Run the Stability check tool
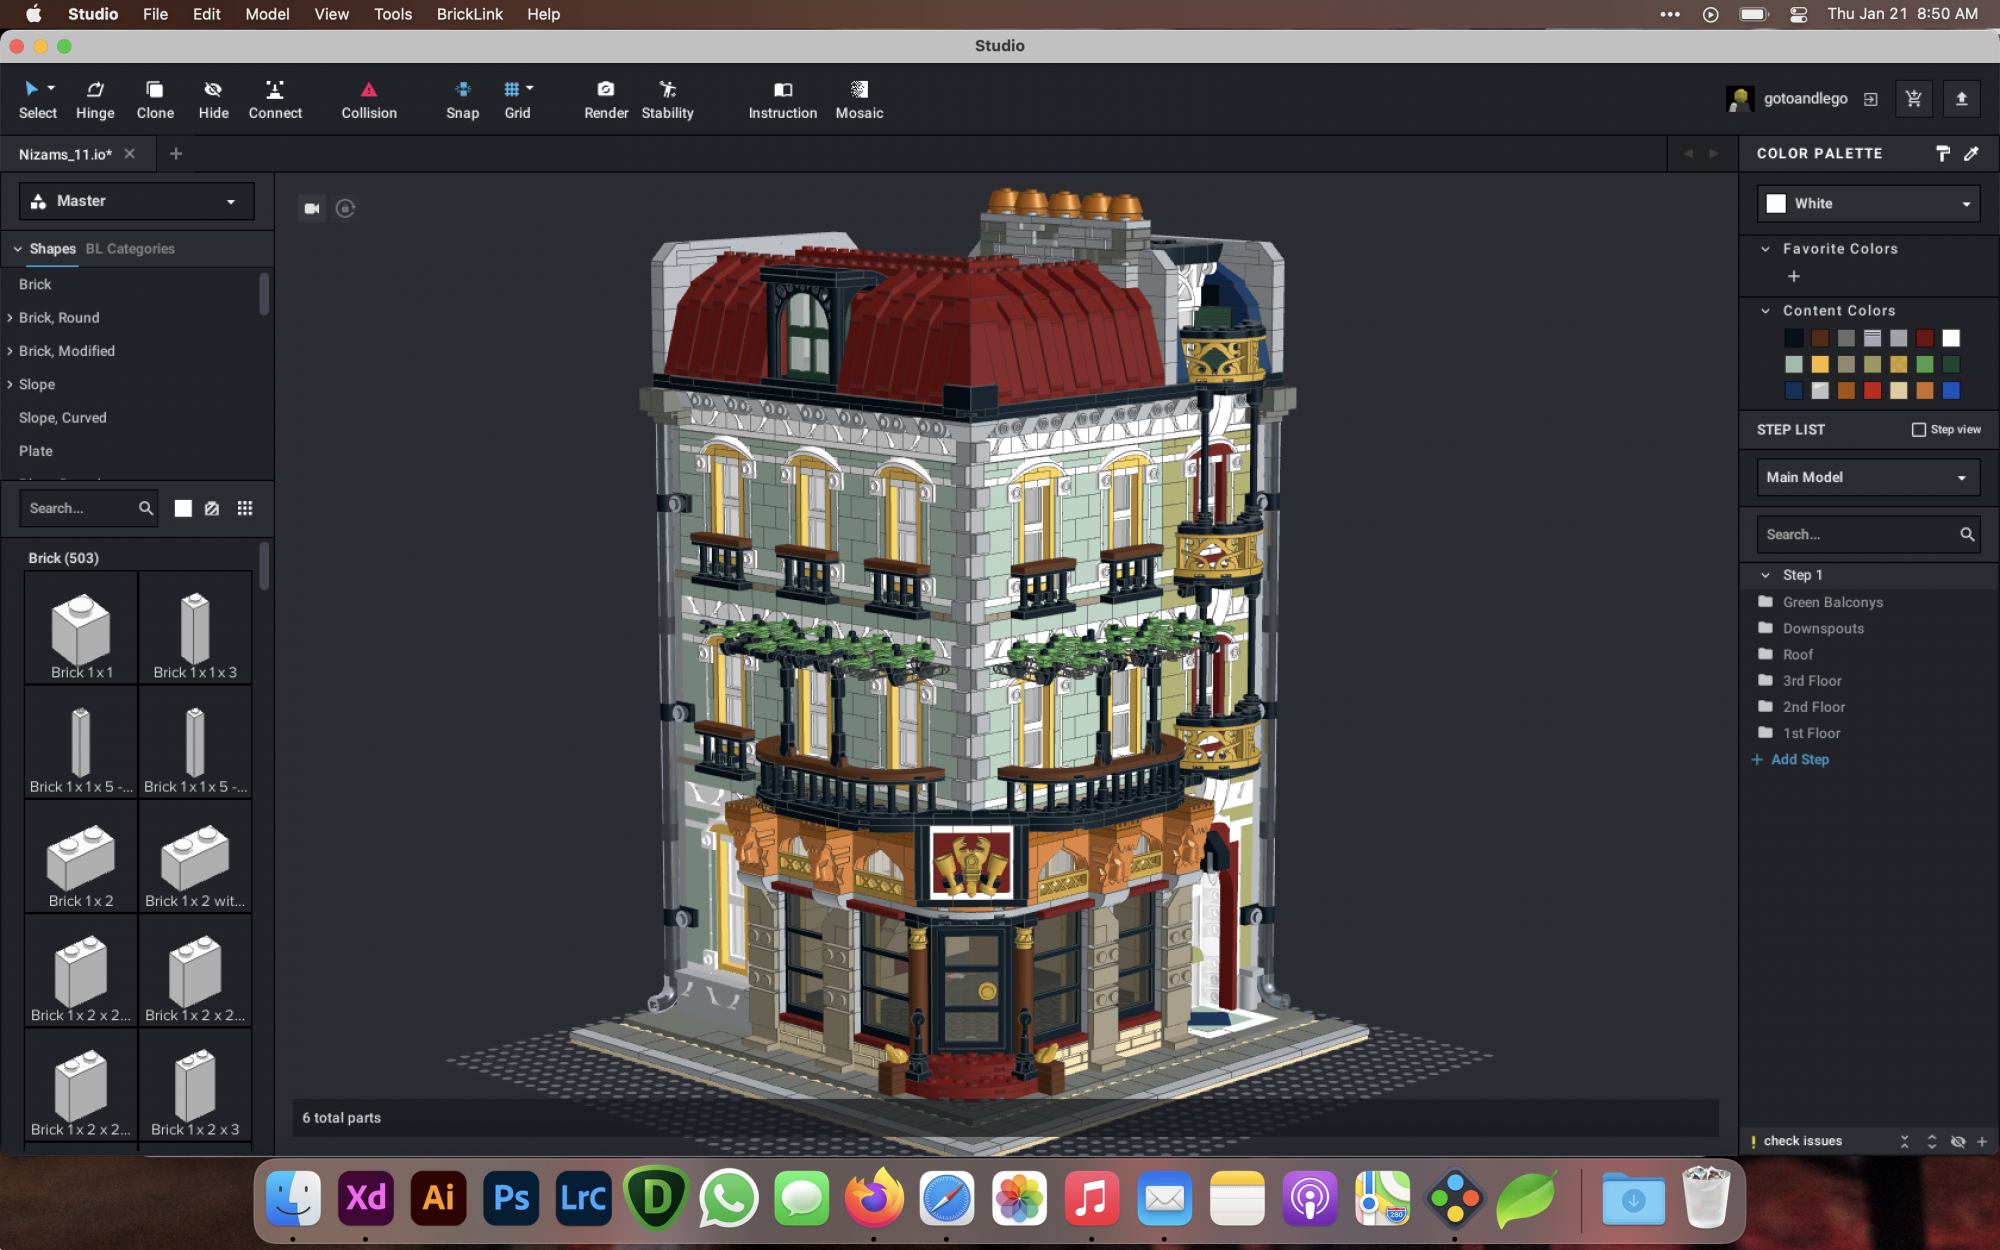The height and width of the screenshot is (1250, 2000). coord(667,99)
